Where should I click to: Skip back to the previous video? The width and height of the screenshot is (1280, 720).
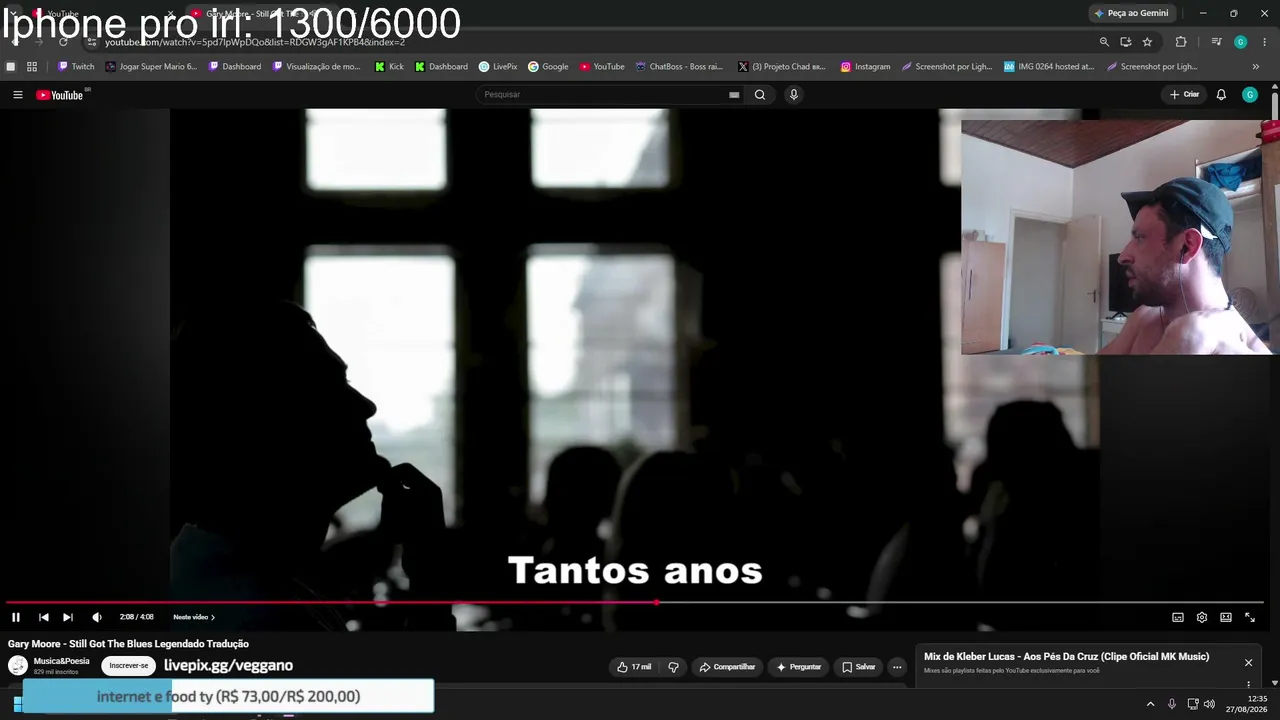click(x=43, y=617)
